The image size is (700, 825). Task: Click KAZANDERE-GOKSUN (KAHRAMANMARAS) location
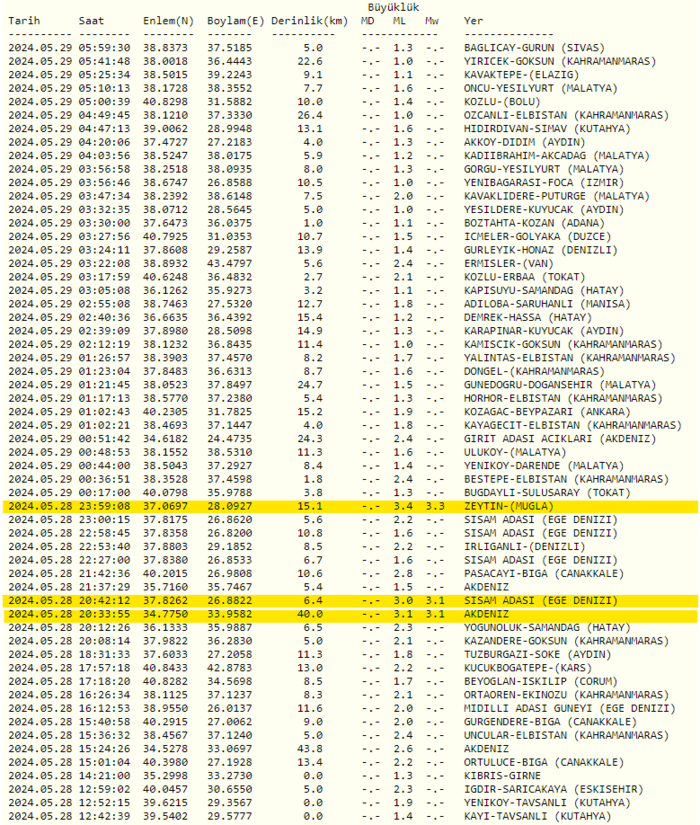tap(566, 641)
